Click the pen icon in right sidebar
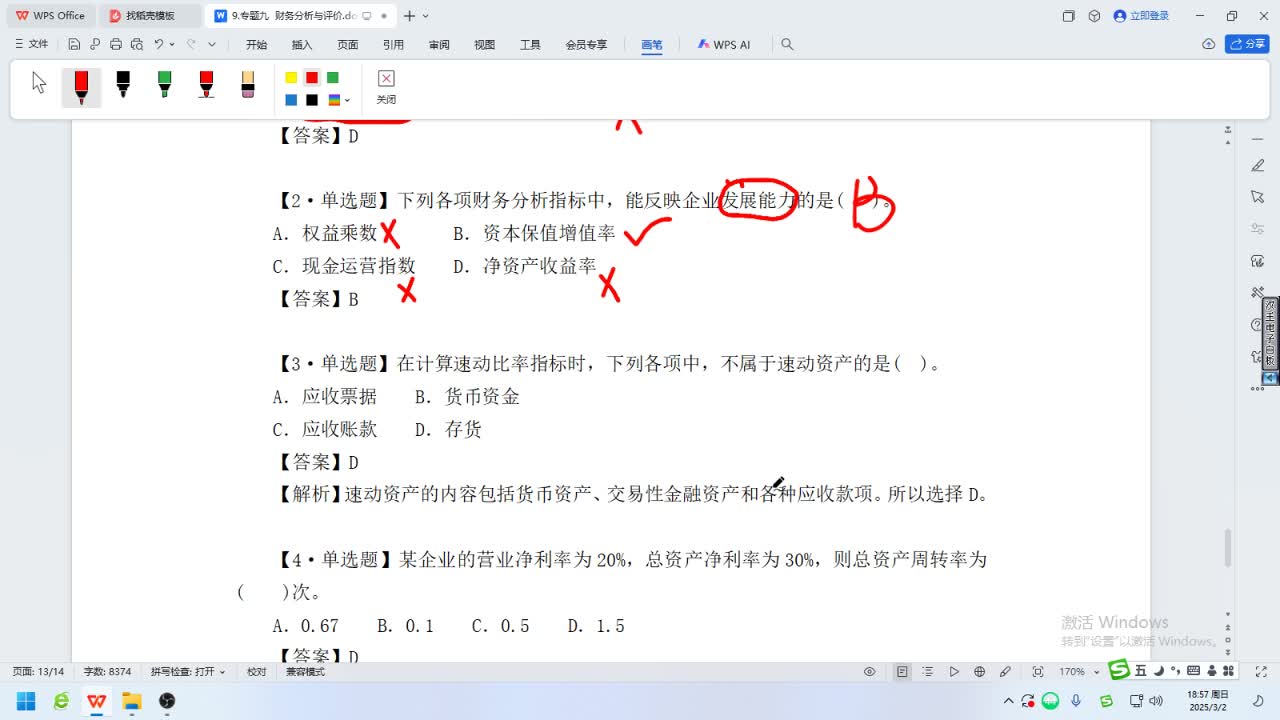1280x720 pixels. [x=1258, y=165]
